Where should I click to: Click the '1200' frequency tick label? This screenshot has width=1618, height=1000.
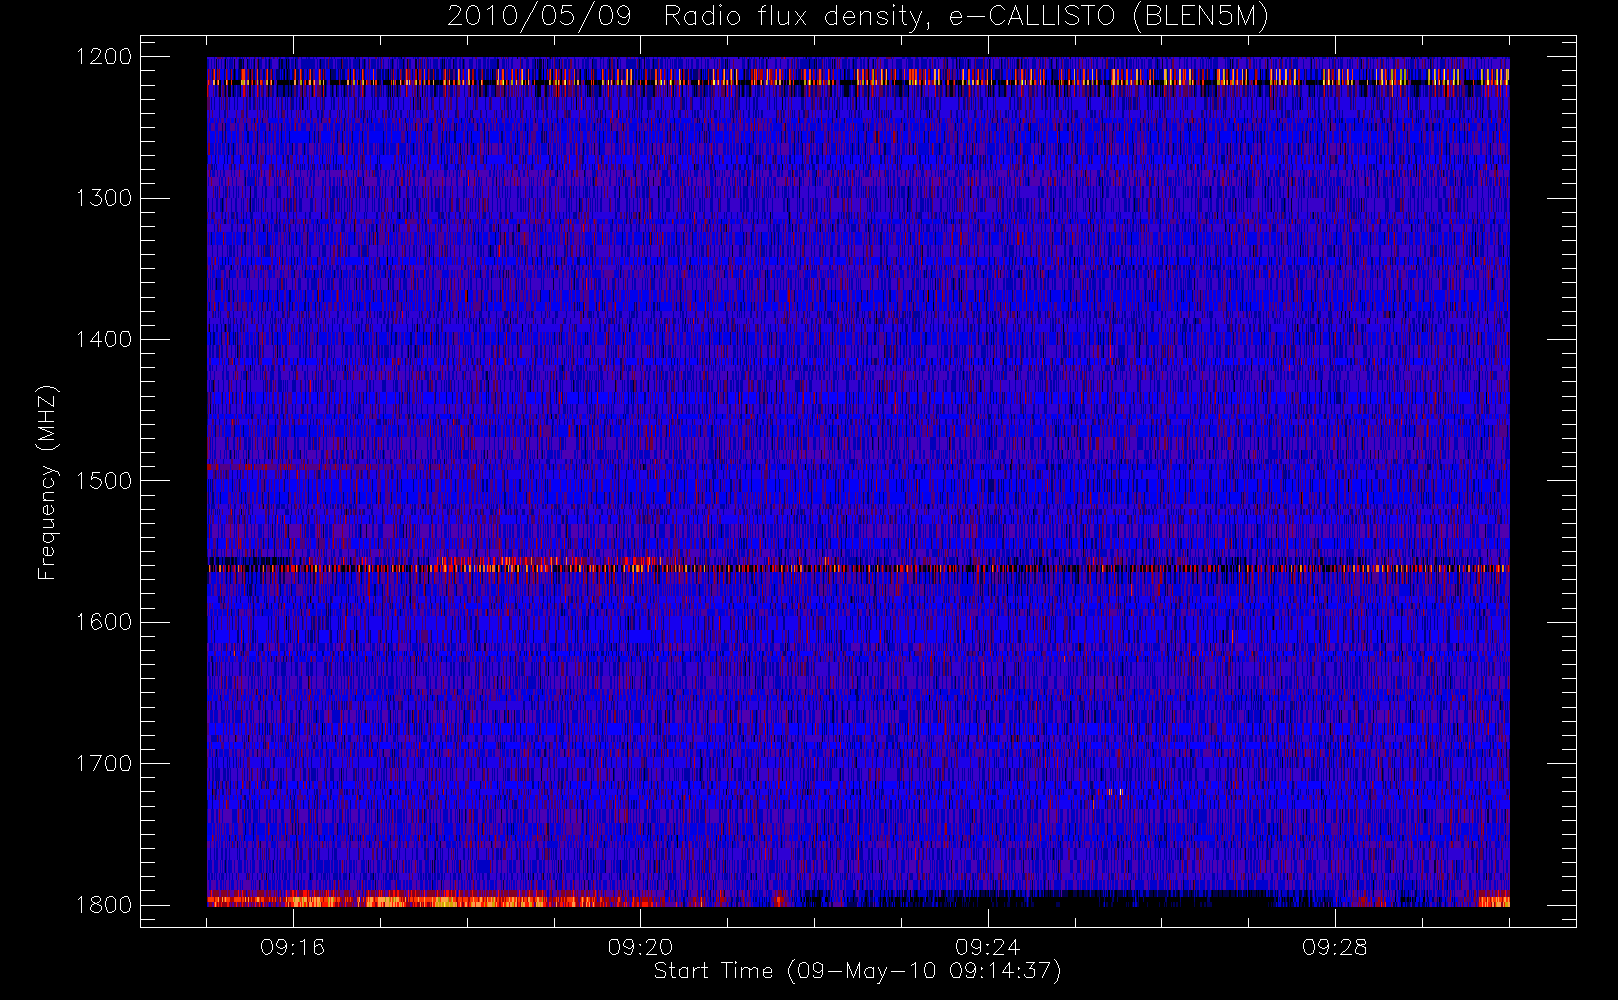104,57
